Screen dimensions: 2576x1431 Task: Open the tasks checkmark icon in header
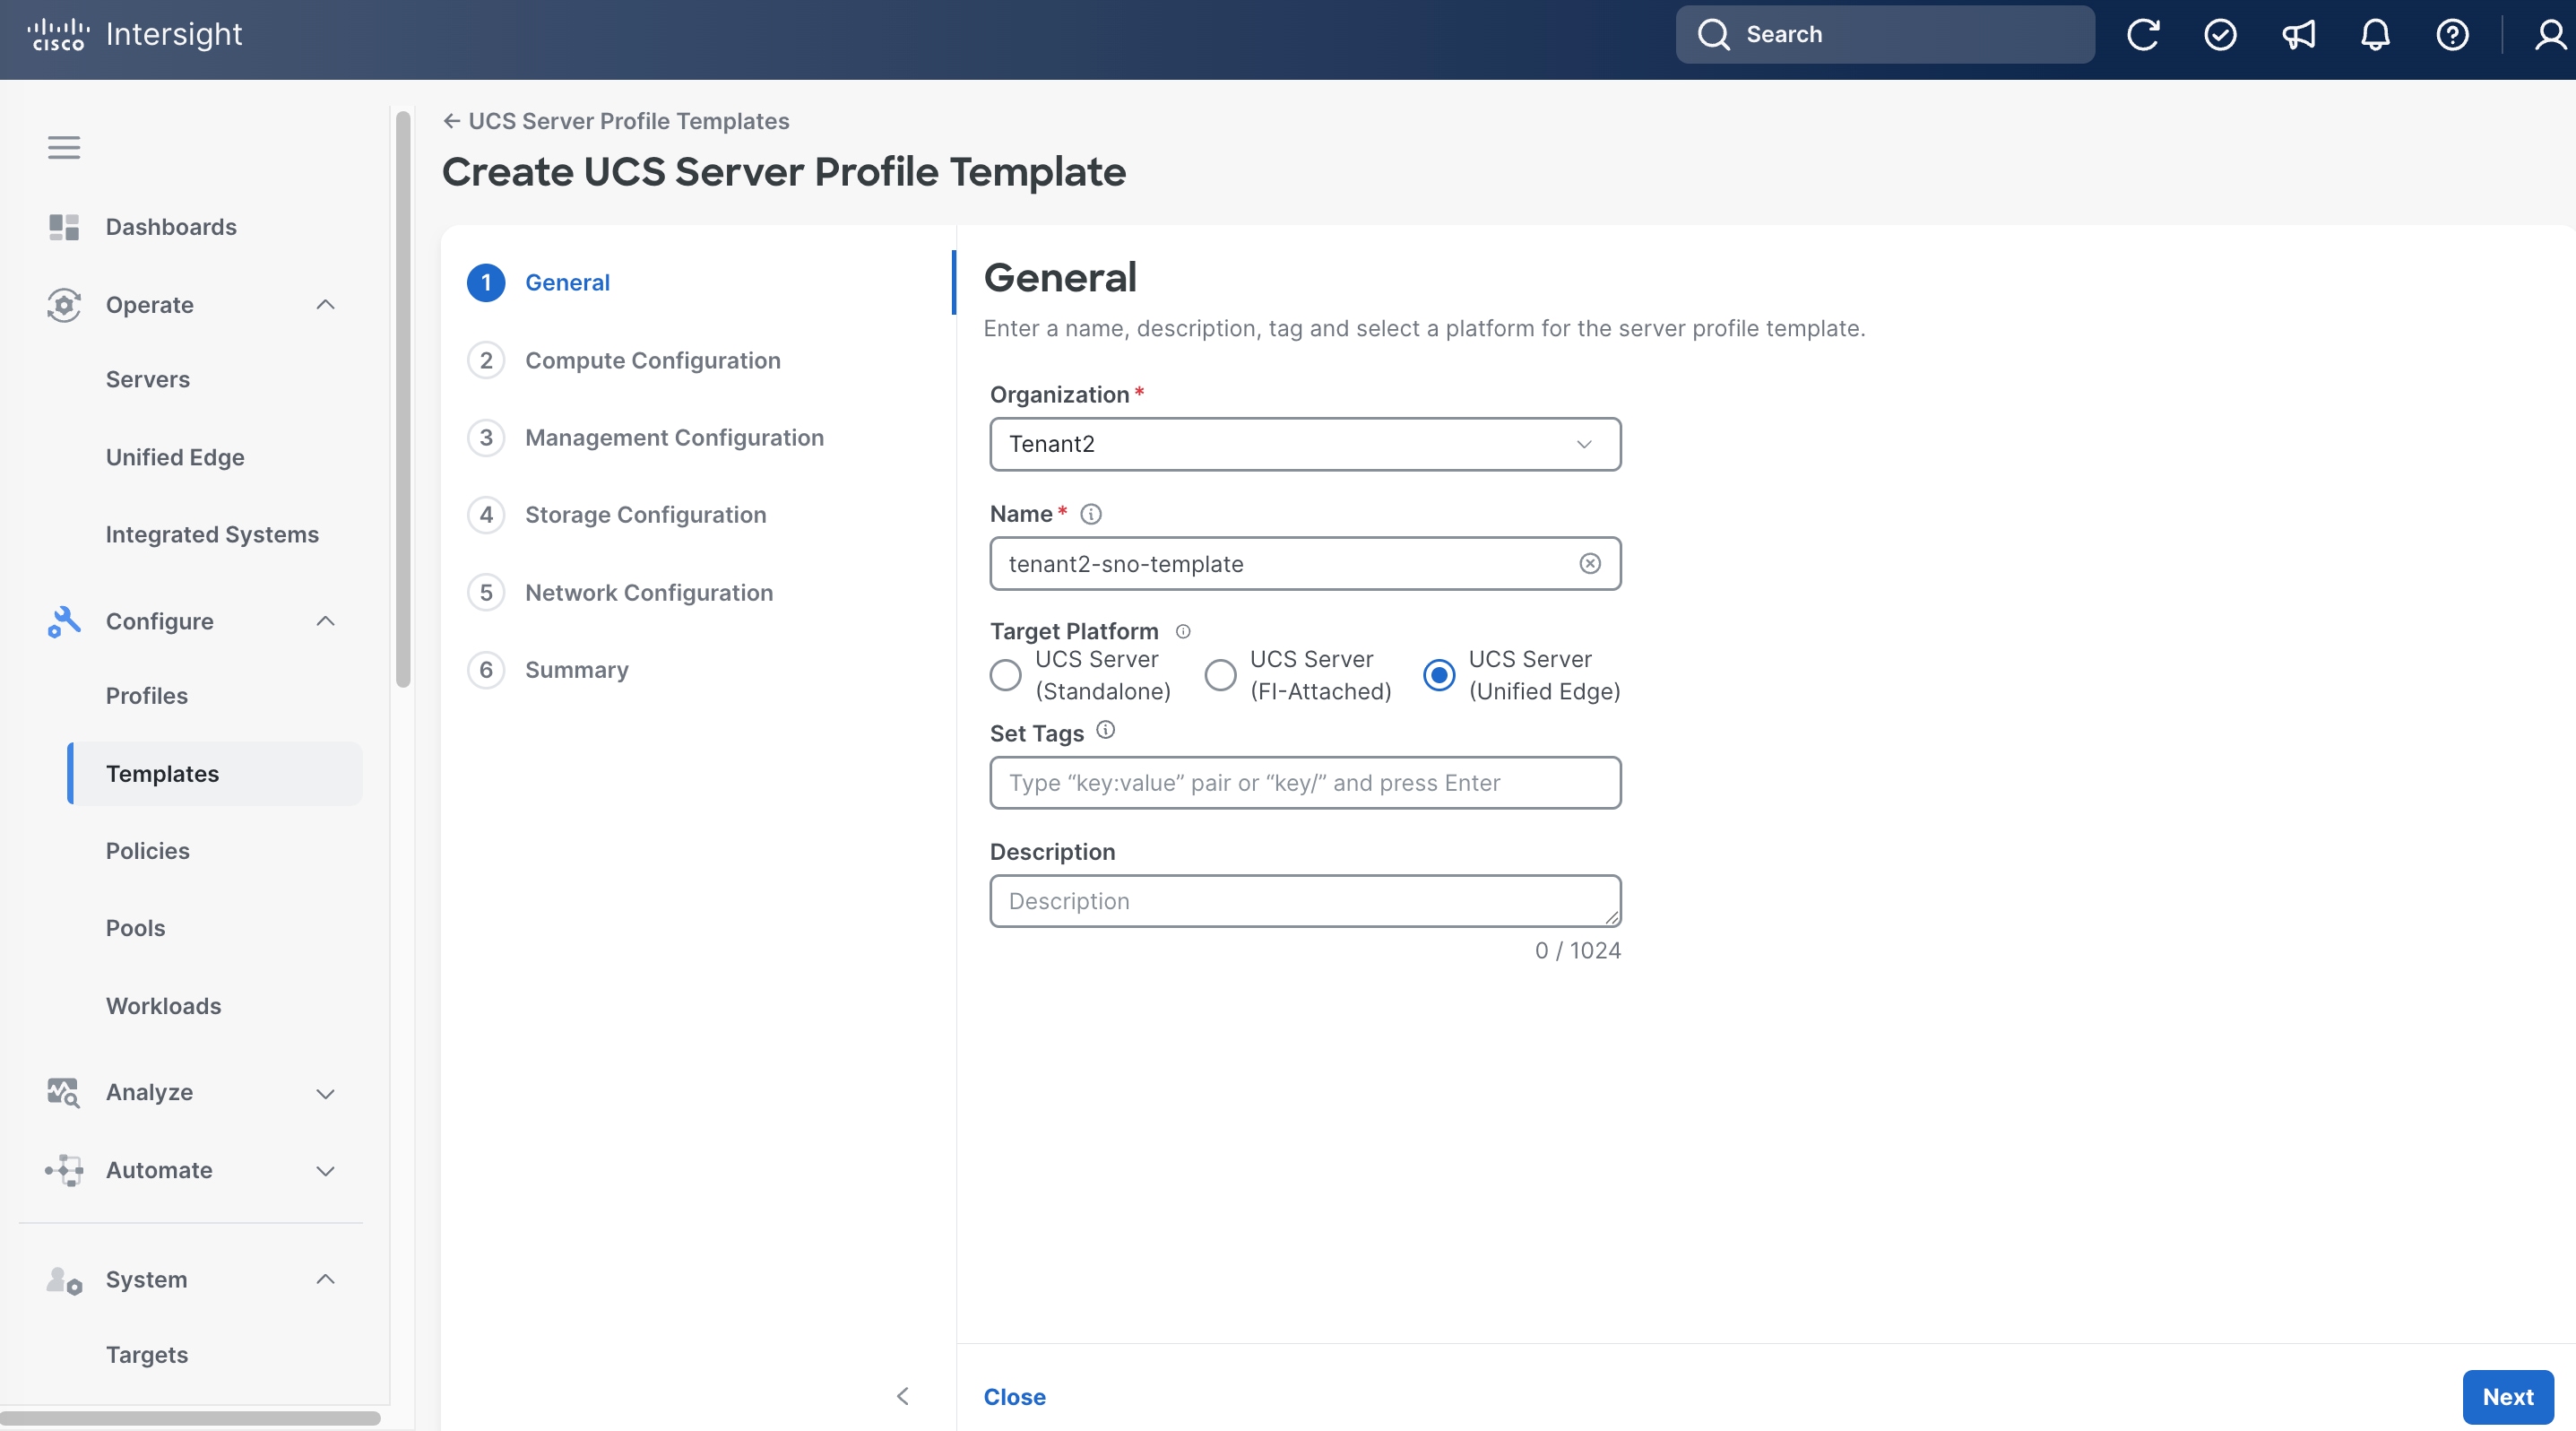(2220, 35)
